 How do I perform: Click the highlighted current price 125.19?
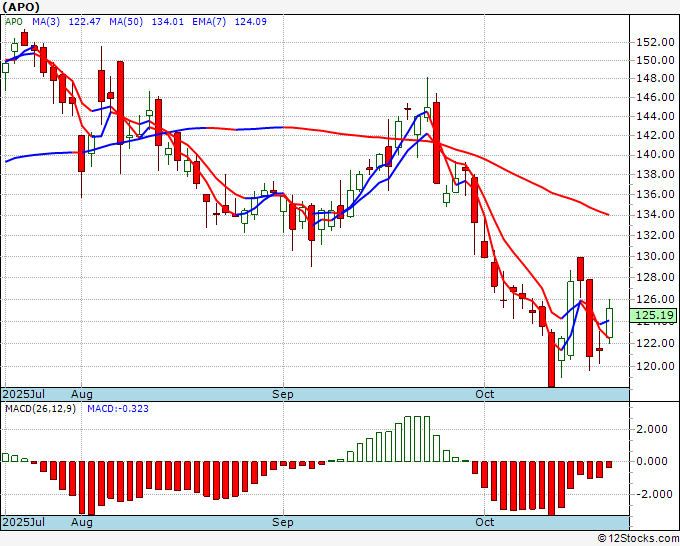tap(654, 315)
